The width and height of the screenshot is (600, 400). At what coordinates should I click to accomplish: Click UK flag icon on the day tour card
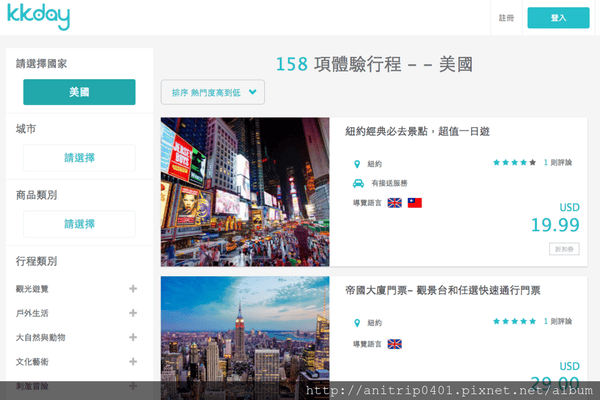(x=395, y=203)
